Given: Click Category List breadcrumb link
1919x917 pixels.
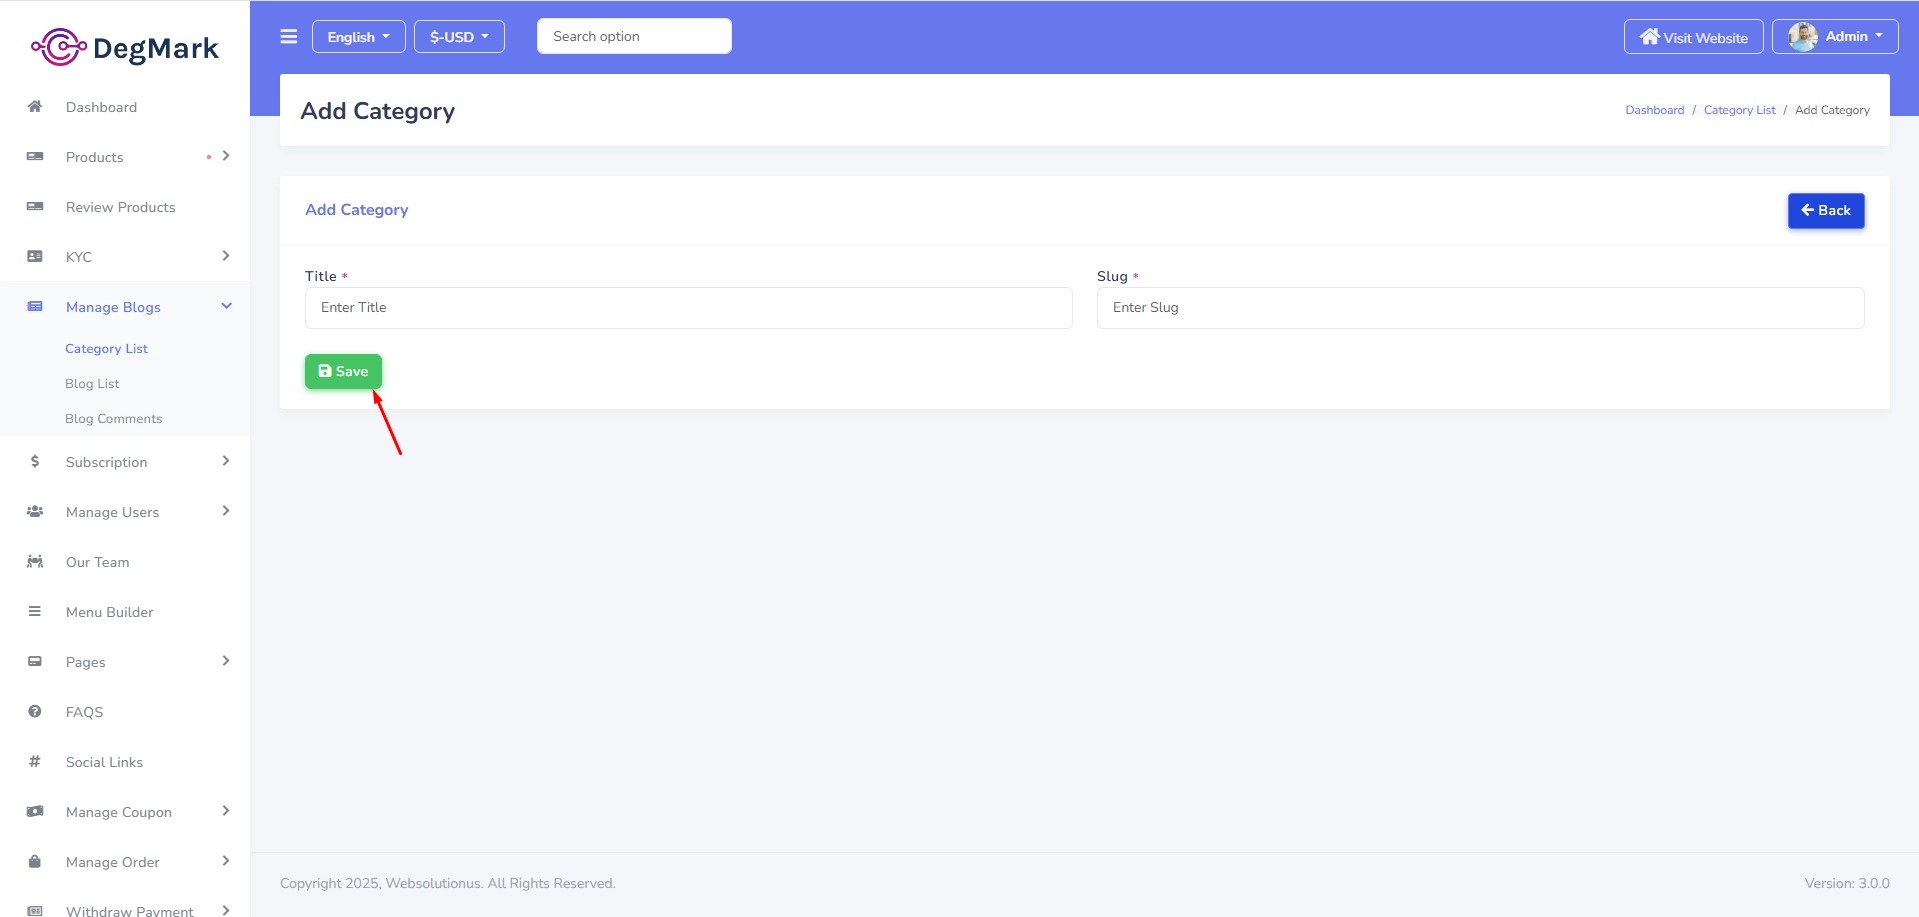Looking at the screenshot, I should pyautogui.click(x=1739, y=110).
